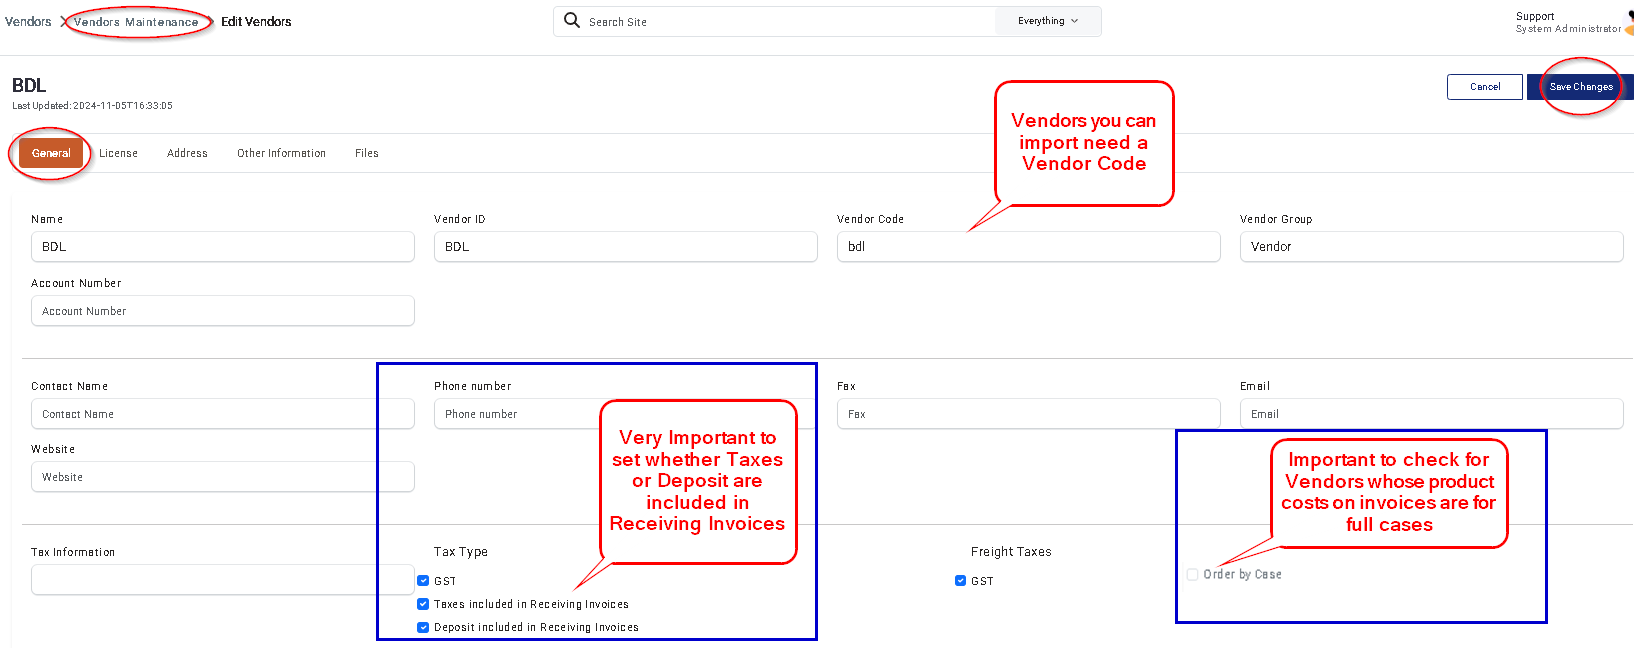Uncheck GST under Freight Taxes
1634x648 pixels.
[960, 580]
